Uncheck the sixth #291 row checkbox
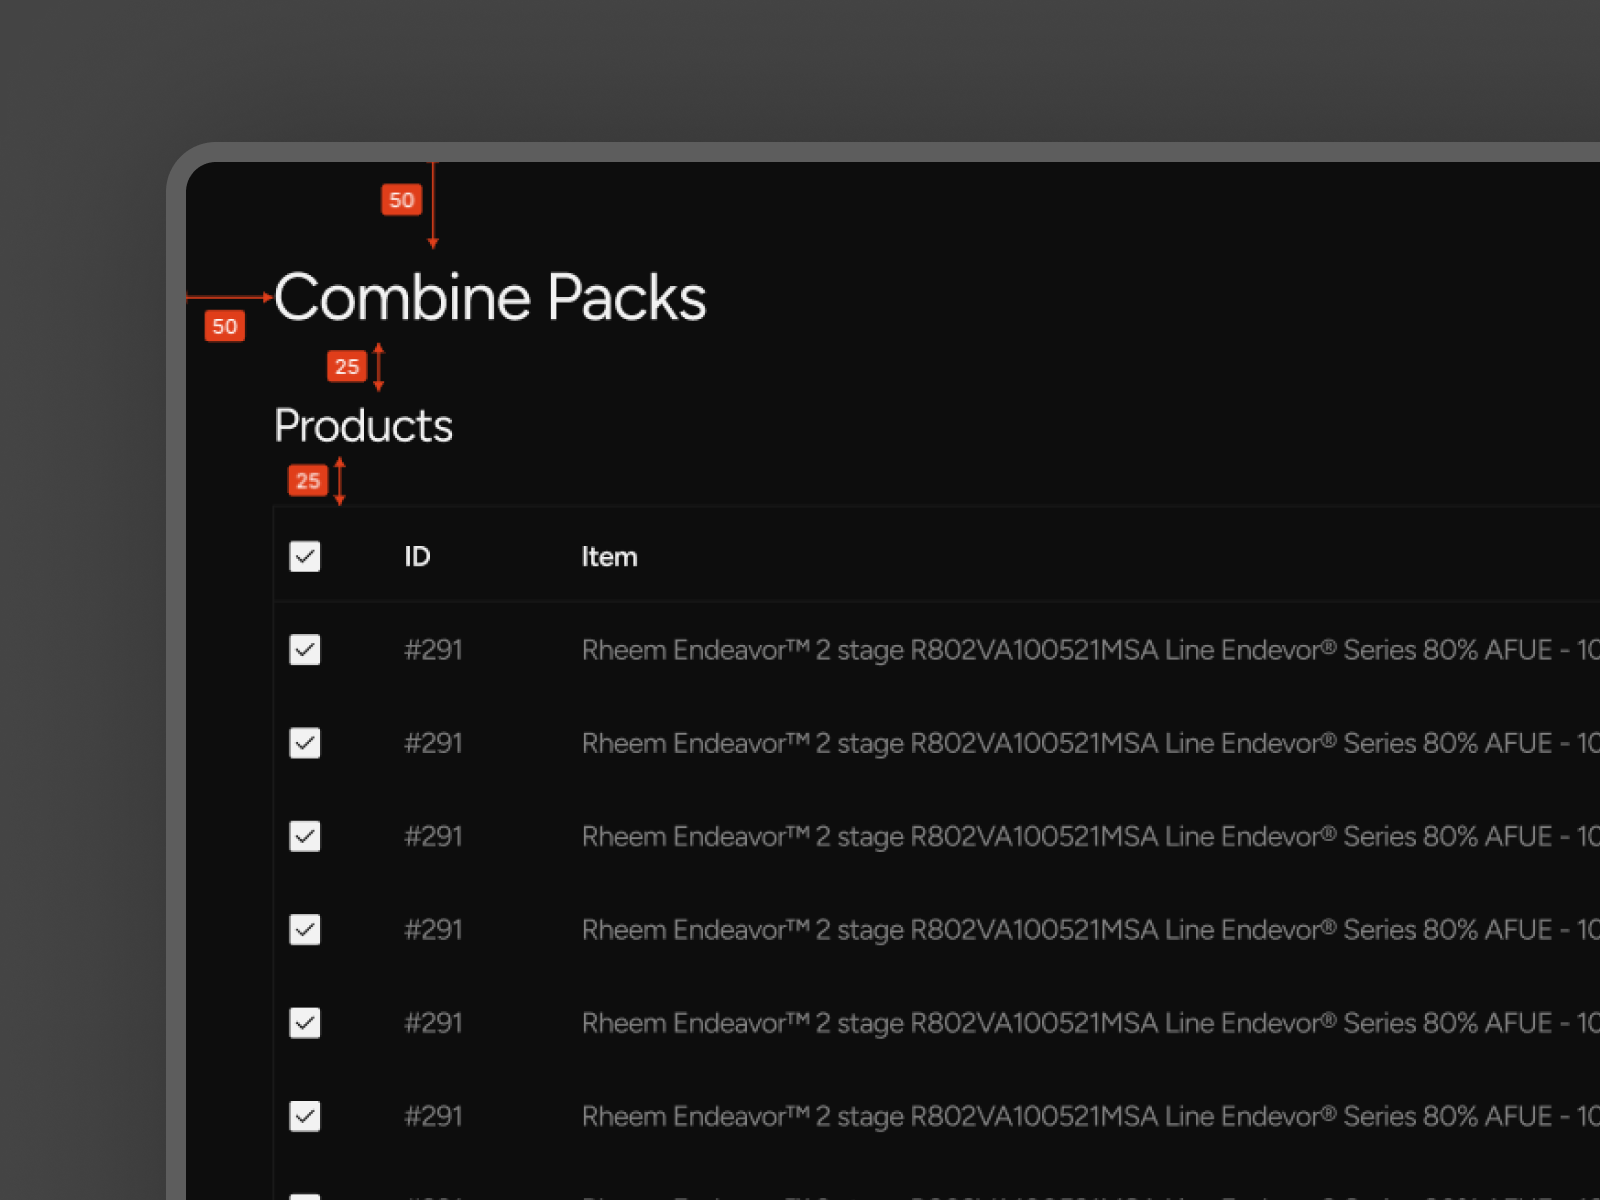 (x=305, y=1116)
